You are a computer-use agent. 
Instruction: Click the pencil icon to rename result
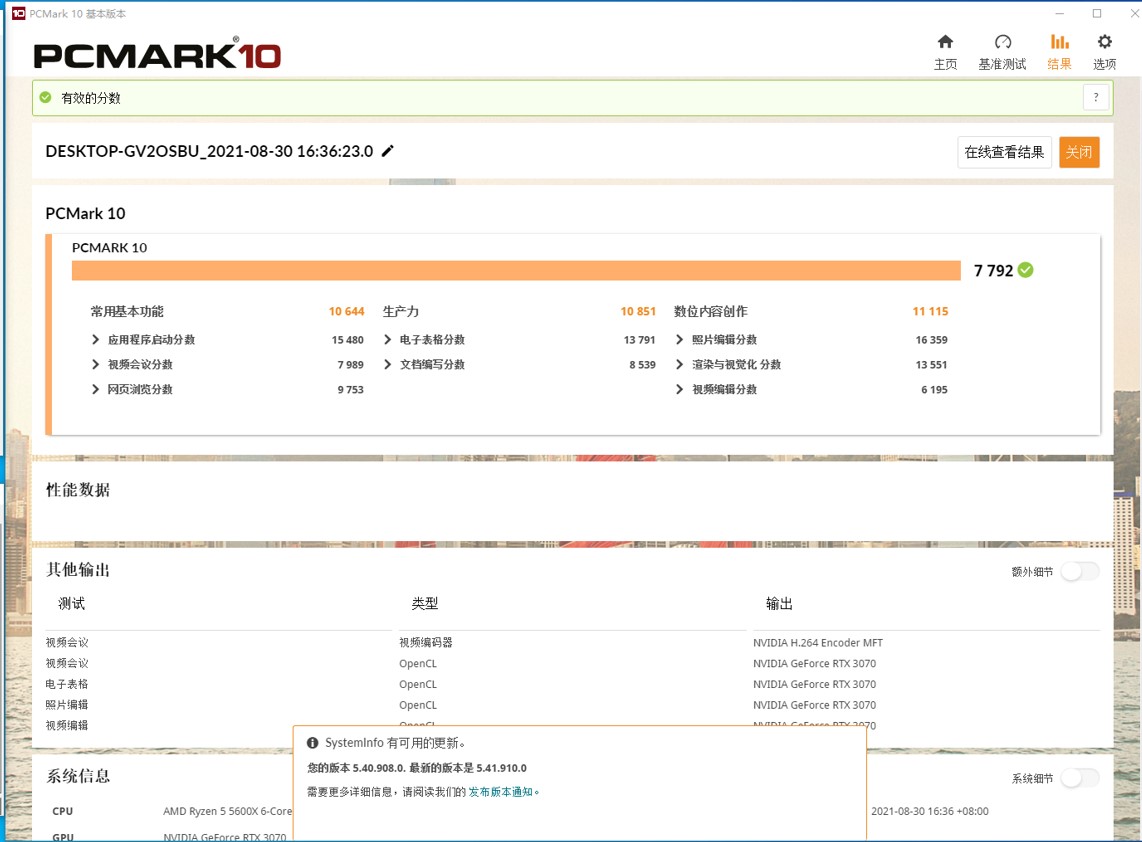[387, 151]
